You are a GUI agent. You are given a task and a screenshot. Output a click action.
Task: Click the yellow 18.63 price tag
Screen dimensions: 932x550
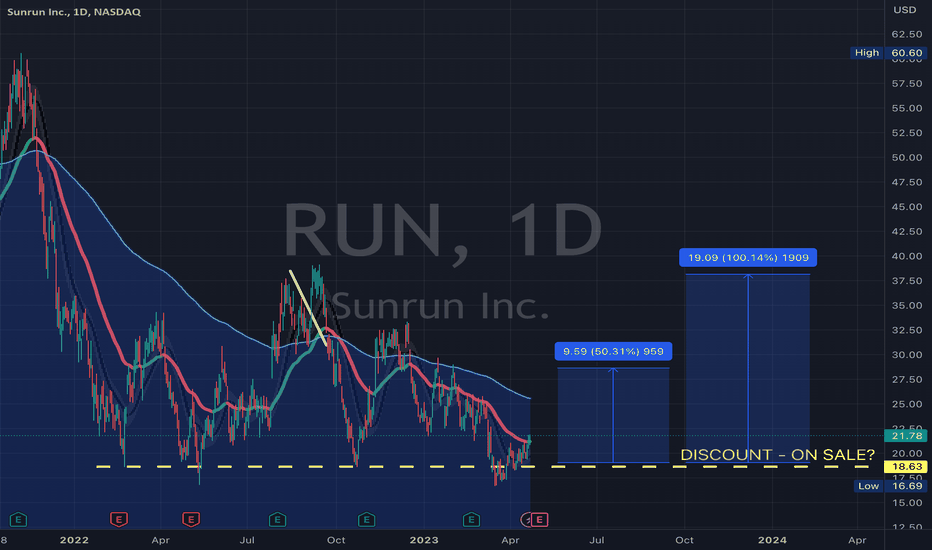pos(906,467)
